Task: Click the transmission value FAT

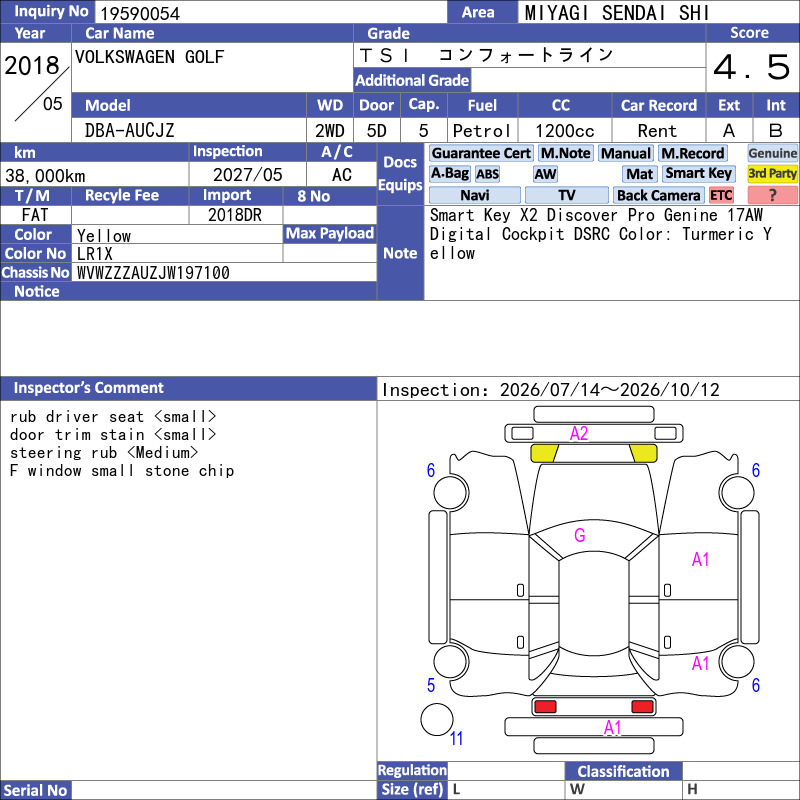Action: coord(35,215)
